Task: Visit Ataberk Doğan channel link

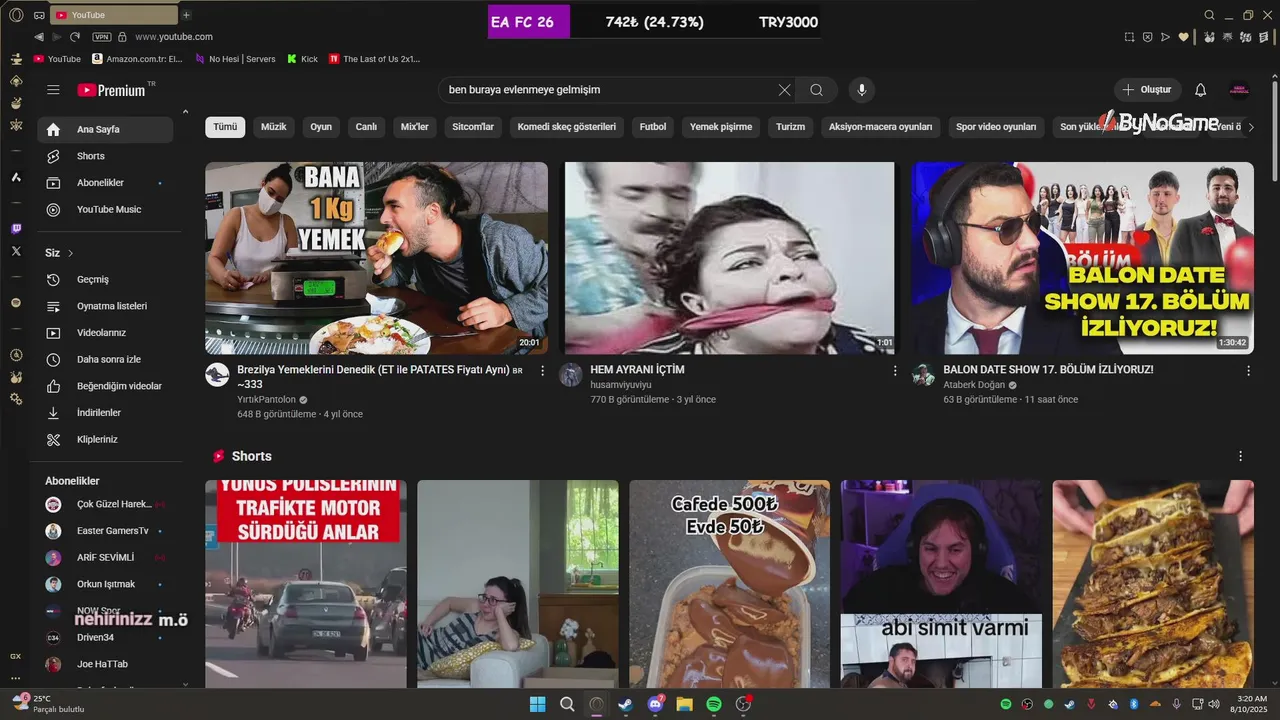Action: point(975,385)
